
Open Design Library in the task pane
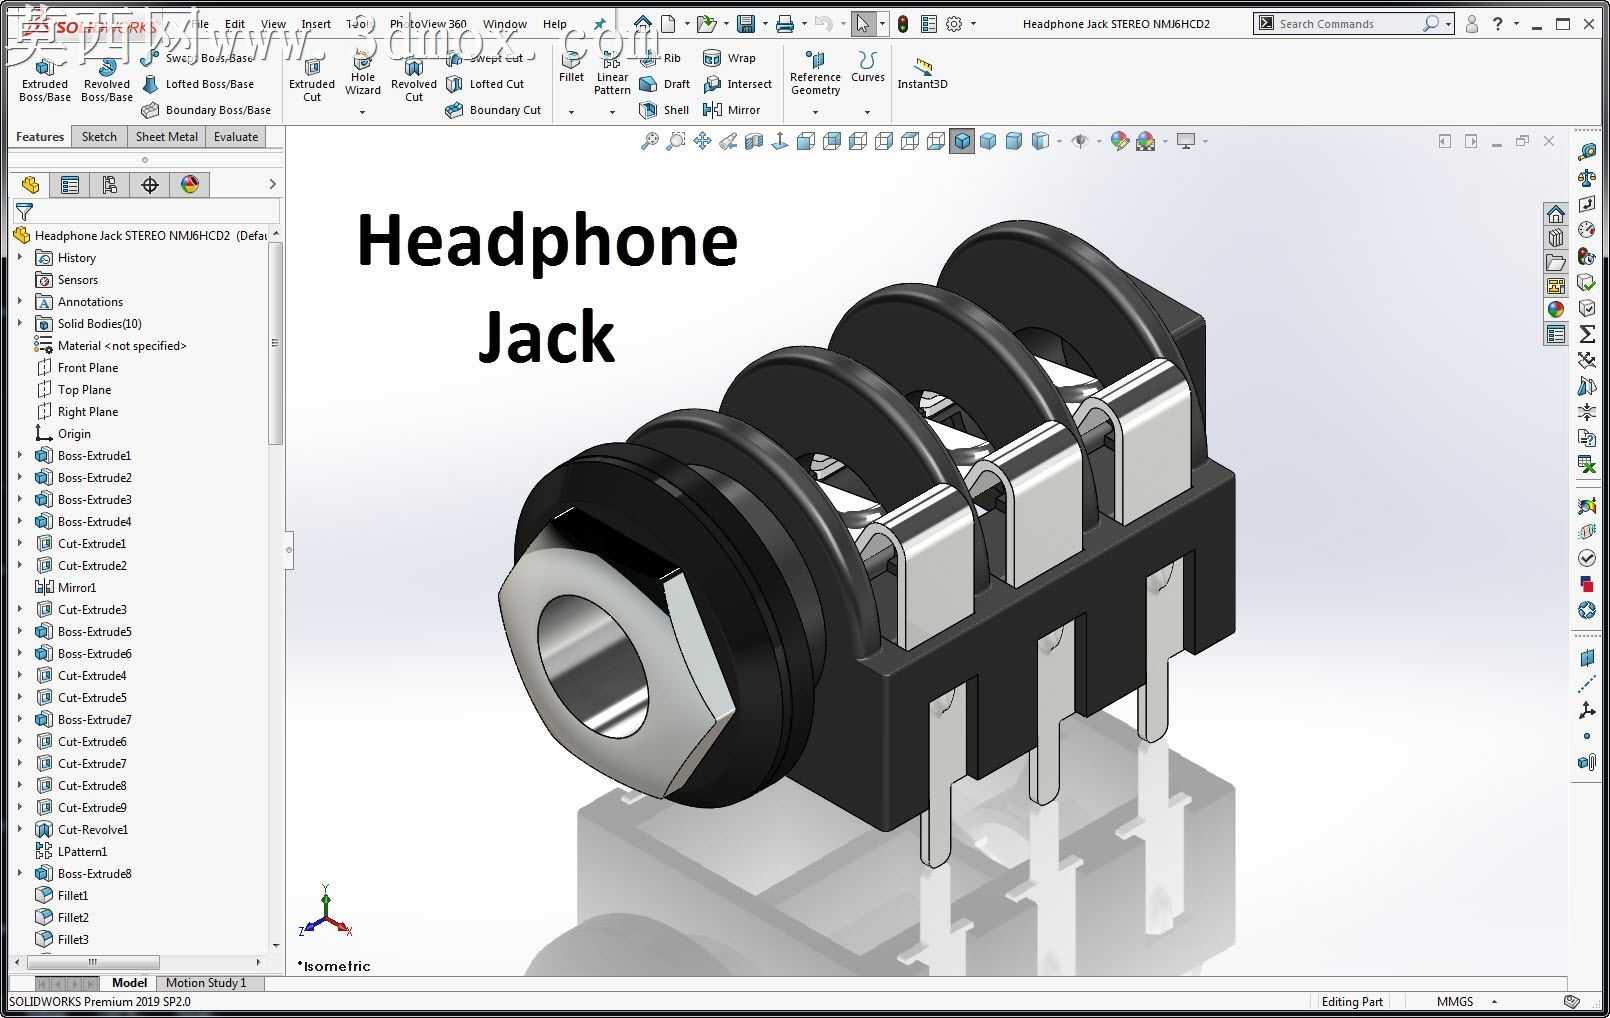click(x=1556, y=238)
